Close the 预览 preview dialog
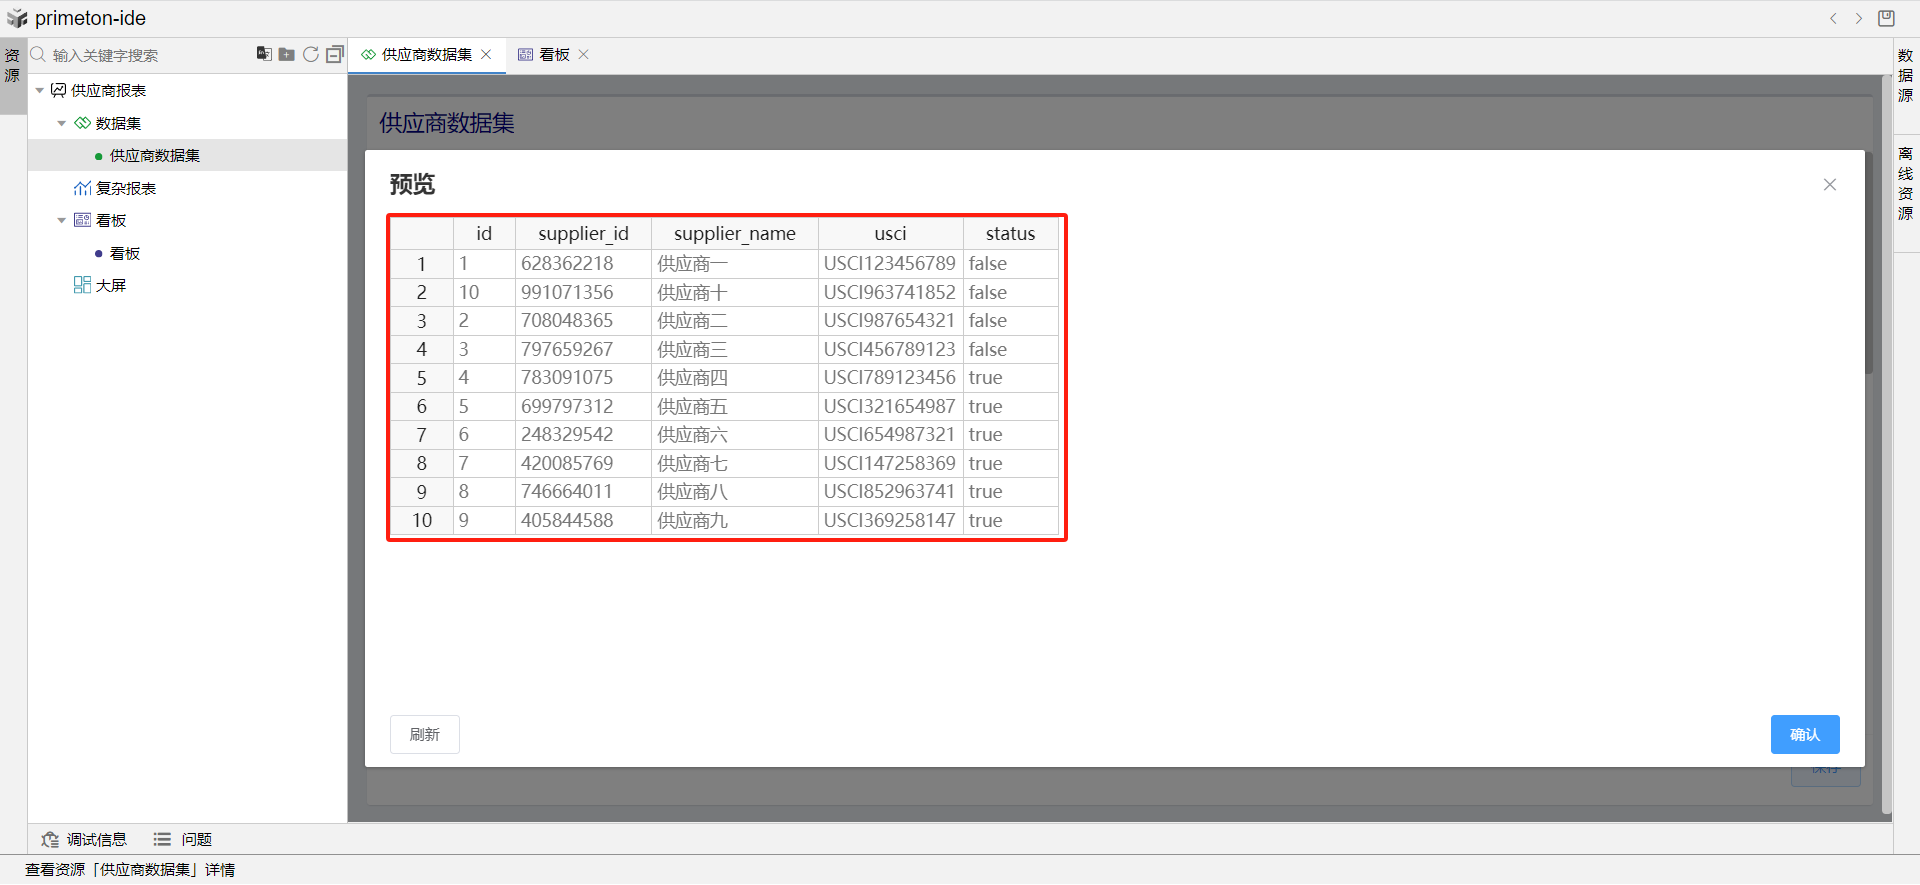 pos(1829,185)
